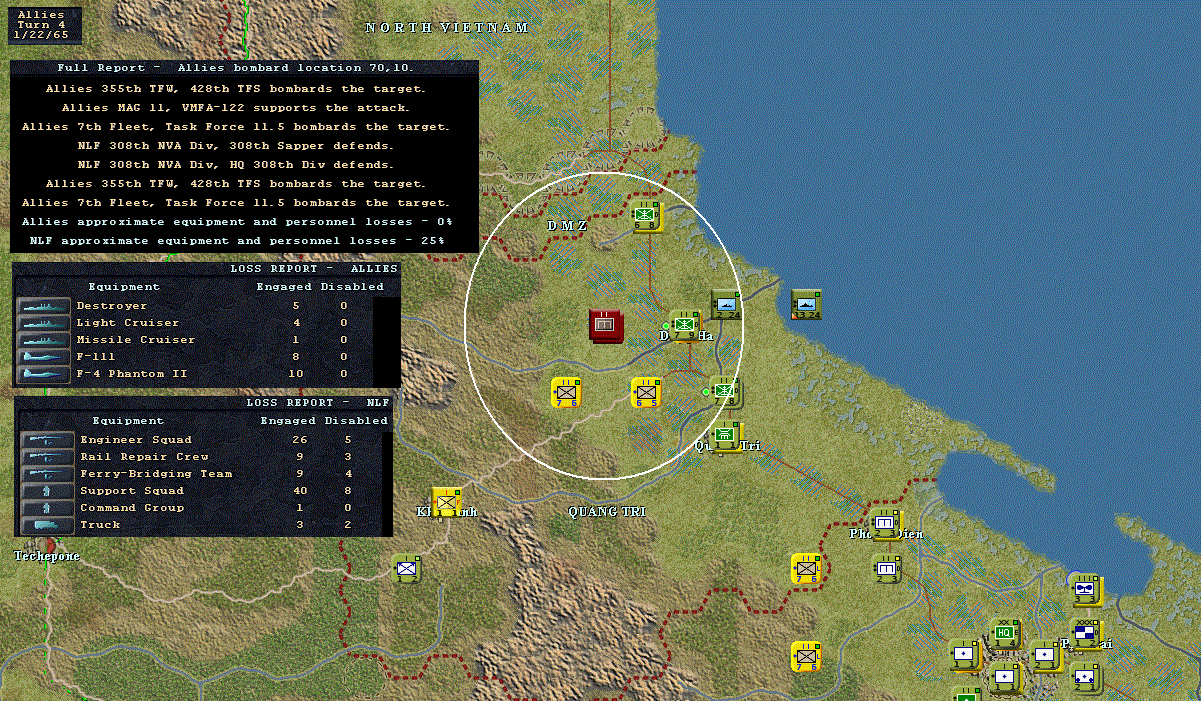Select the 1-1 unit on Quang Tri city
The height and width of the screenshot is (701, 1201).
coord(727,436)
